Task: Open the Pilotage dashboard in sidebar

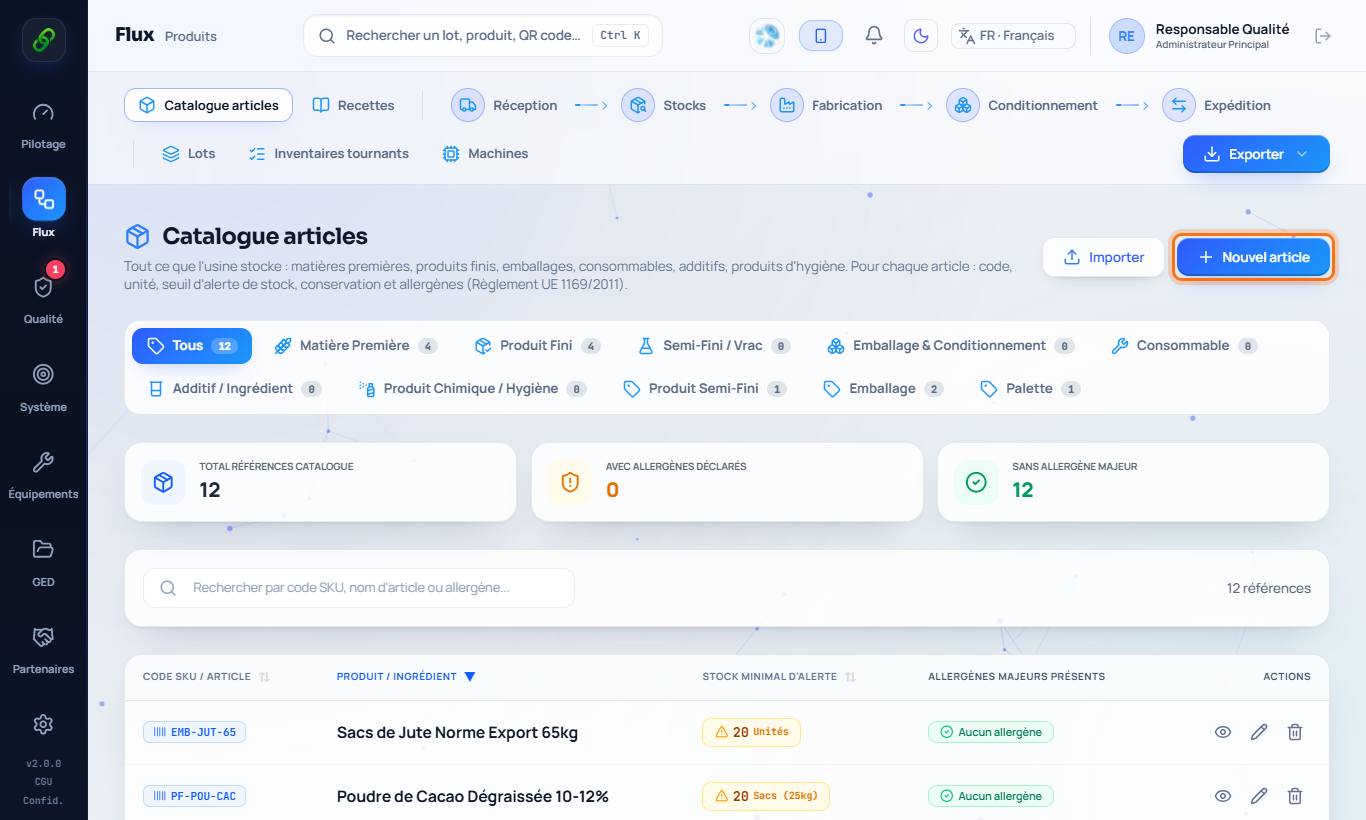Action: (x=43, y=125)
